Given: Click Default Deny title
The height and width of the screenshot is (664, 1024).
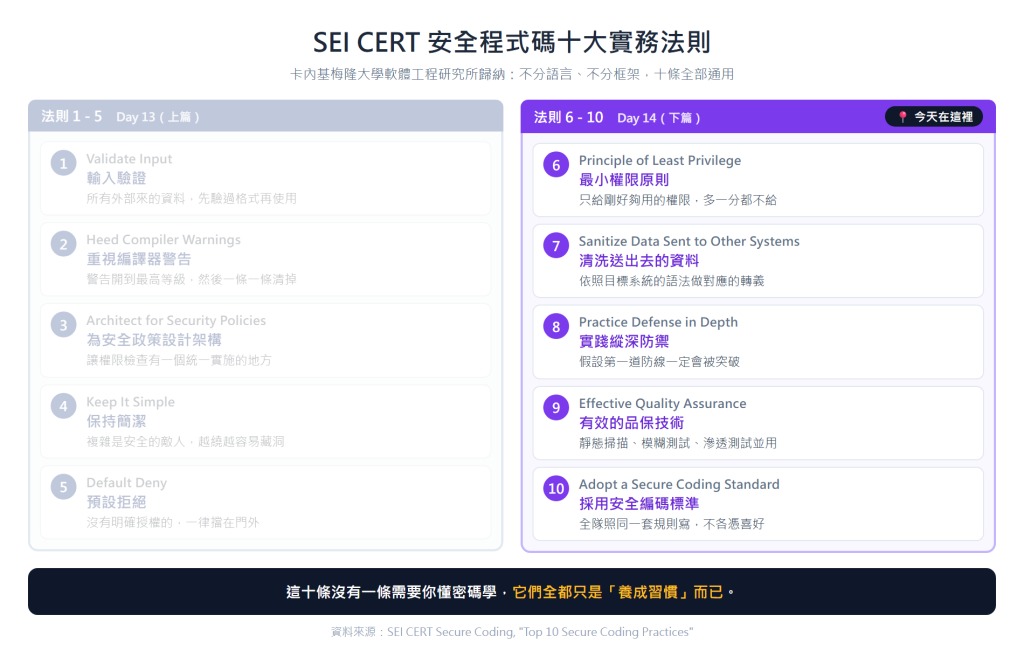Looking at the screenshot, I should pyautogui.click(x=127, y=482).
